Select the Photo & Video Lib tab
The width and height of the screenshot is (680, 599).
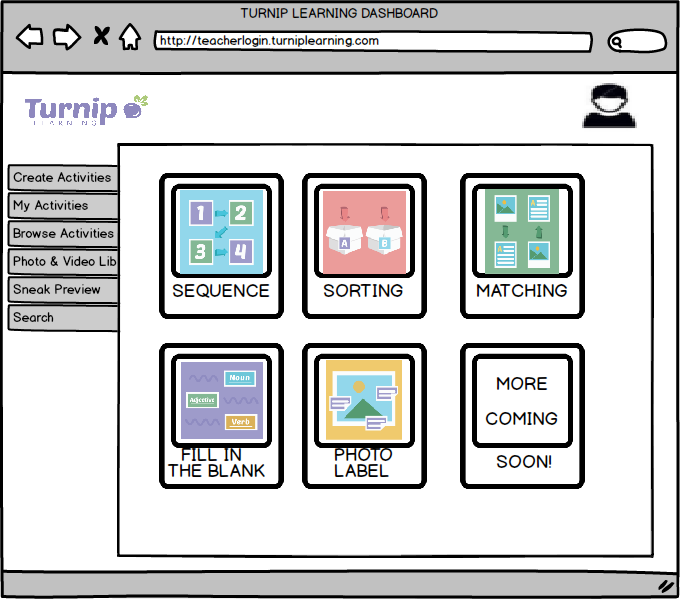click(63, 262)
